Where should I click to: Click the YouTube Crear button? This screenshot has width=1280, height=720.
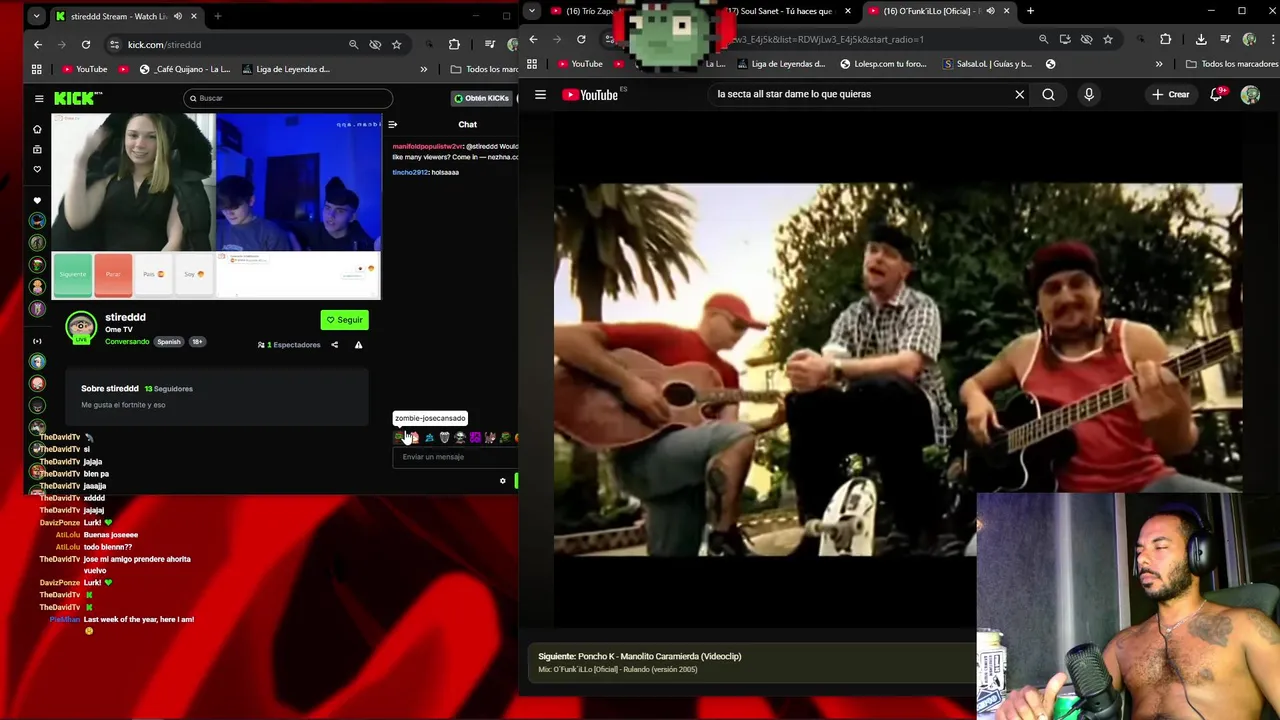click(x=1171, y=95)
